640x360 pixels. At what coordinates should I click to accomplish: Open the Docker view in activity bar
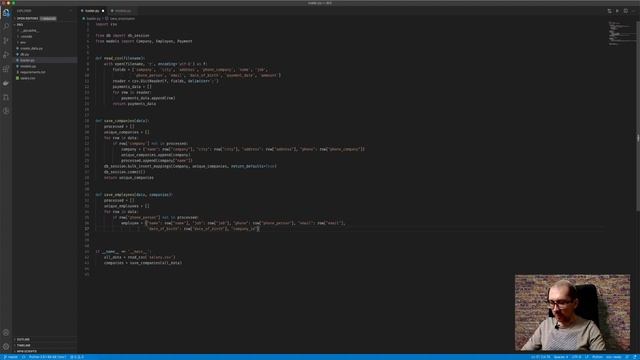tap(6, 83)
